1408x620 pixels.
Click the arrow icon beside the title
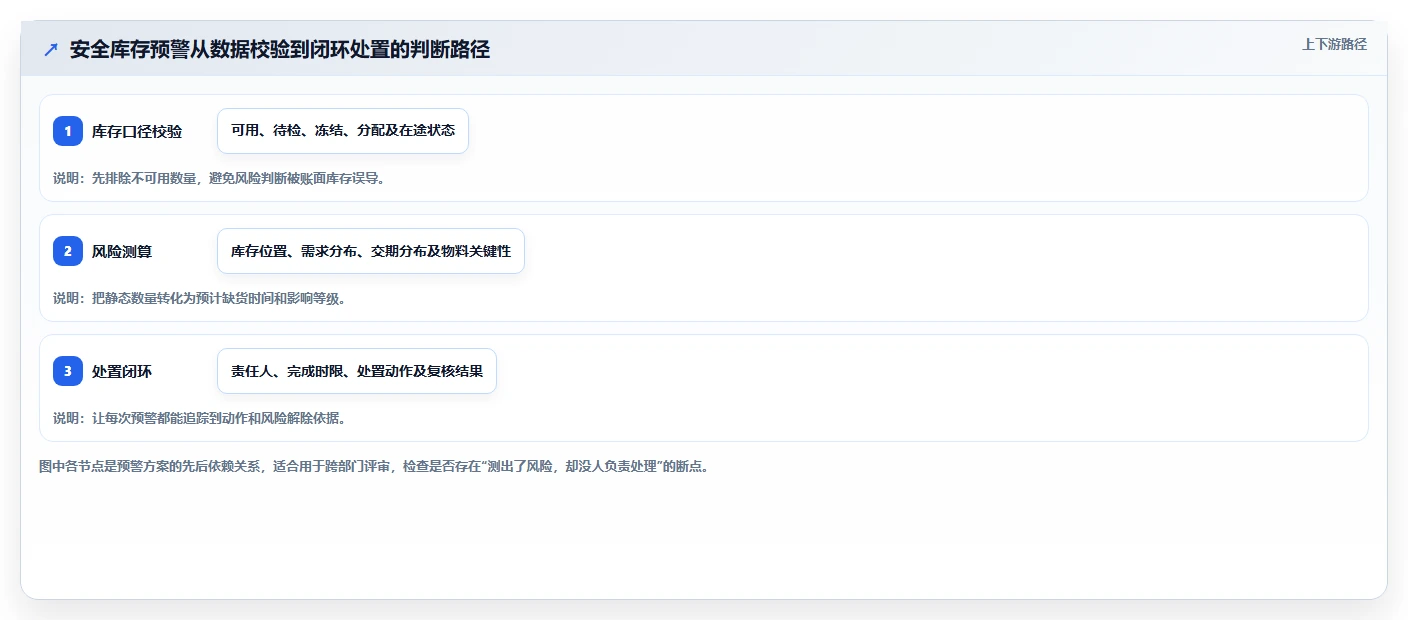click(x=51, y=49)
